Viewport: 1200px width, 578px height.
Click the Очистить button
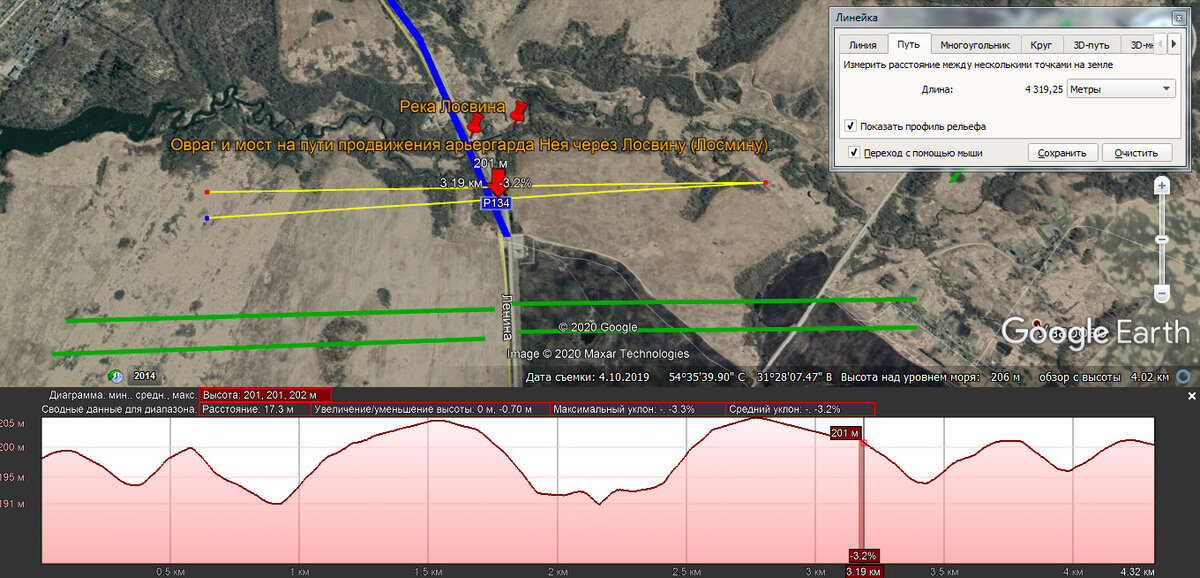point(1137,153)
